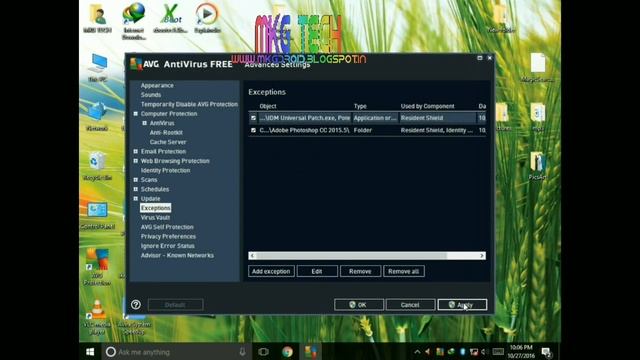Launch VLC media player from desktop
This screenshot has width=640, height=360.
click(x=97, y=316)
